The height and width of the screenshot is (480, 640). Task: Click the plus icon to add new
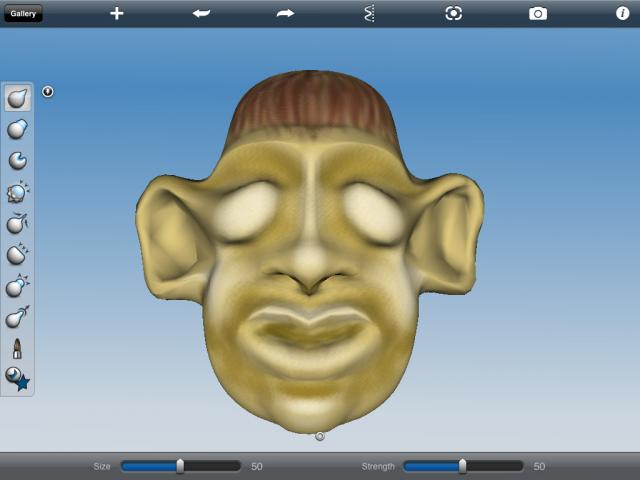coord(117,14)
